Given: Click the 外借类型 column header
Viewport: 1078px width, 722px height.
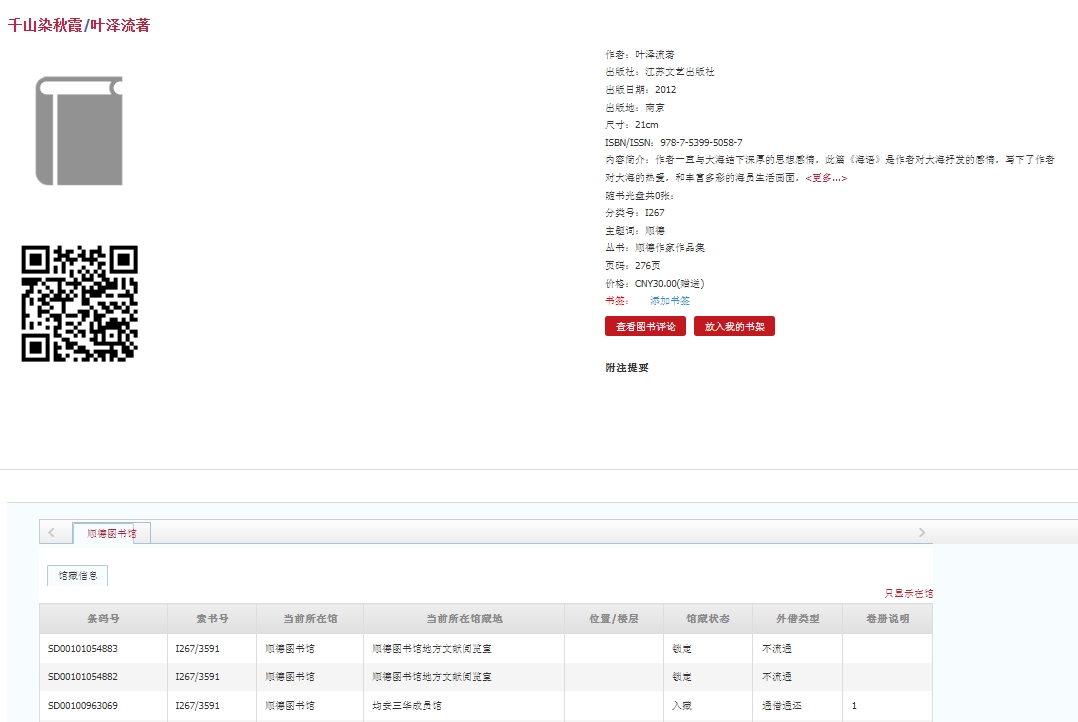Looking at the screenshot, I should pyautogui.click(x=798, y=619).
